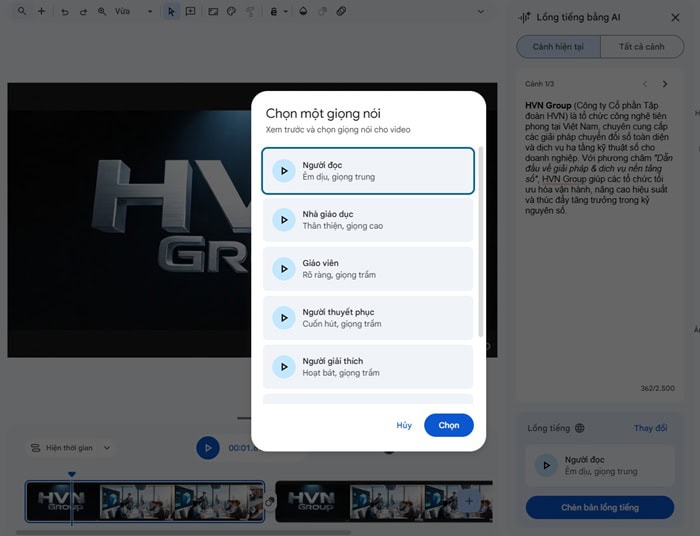Switch to Tất cả cảnh tab
Image resolution: width=700 pixels, height=536 pixels.
pyautogui.click(x=641, y=47)
